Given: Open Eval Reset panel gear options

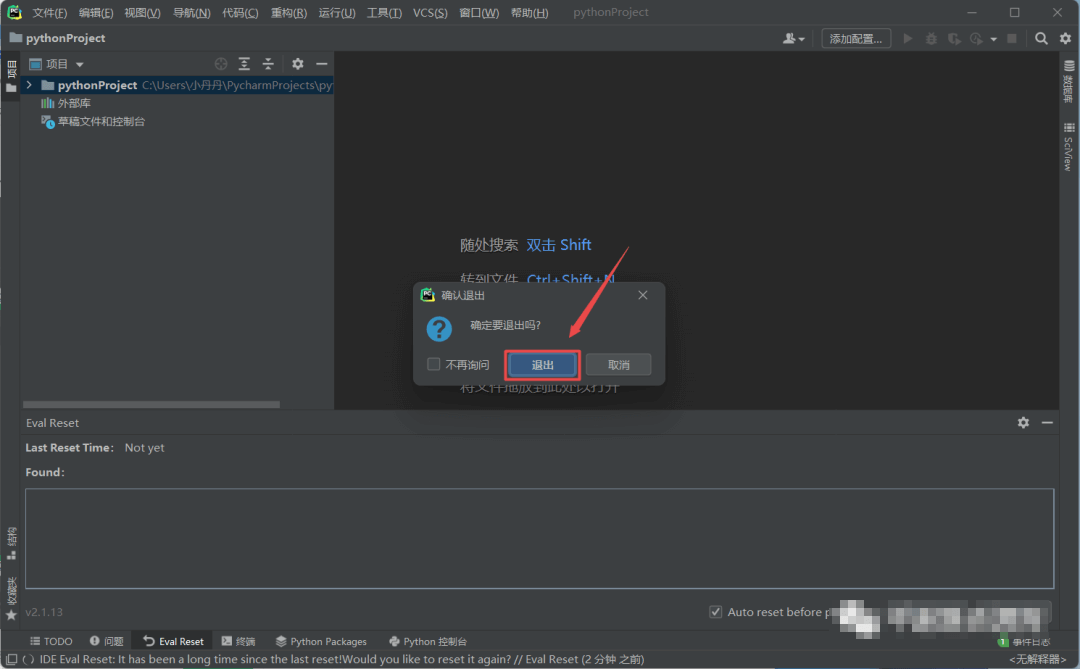Looking at the screenshot, I should tap(1023, 423).
